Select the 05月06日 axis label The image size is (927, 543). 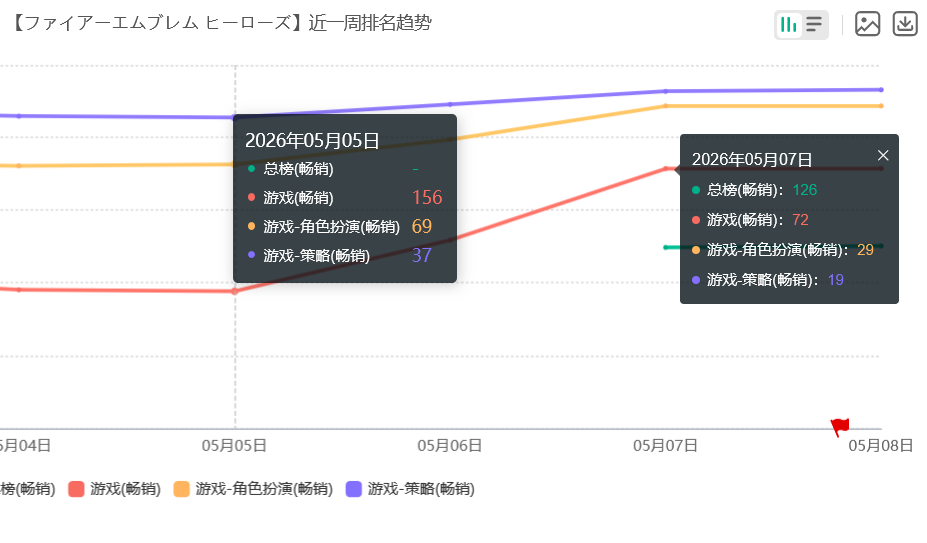pyautogui.click(x=450, y=446)
